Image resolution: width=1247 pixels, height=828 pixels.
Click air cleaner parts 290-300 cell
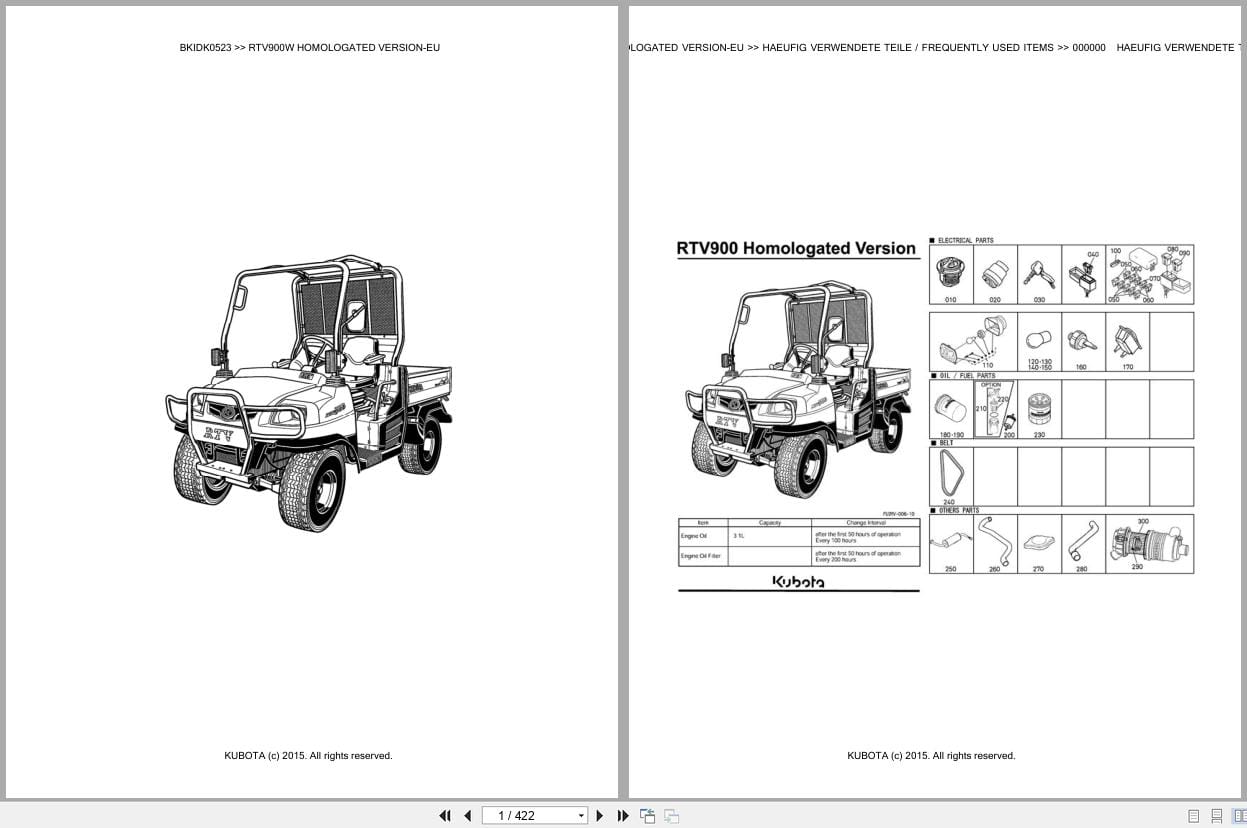(1149, 544)
